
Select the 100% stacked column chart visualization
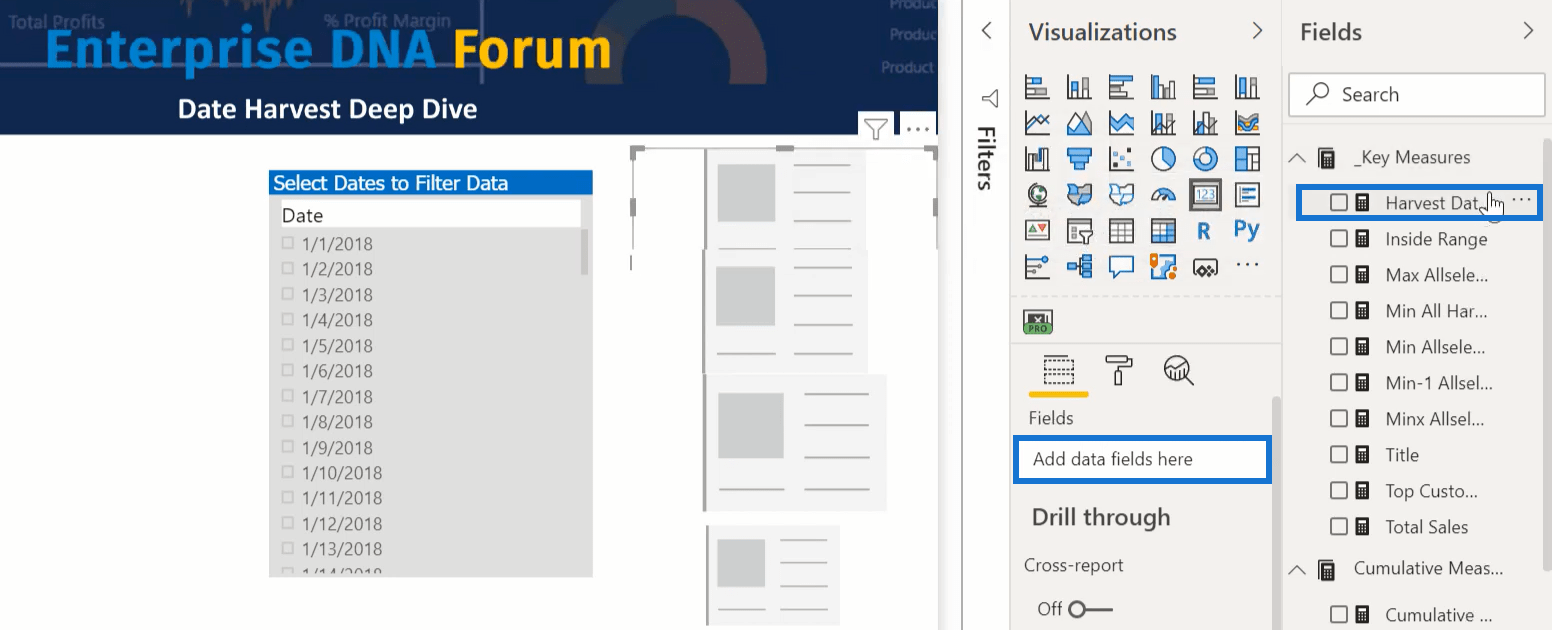click(x=1247, y=87)
